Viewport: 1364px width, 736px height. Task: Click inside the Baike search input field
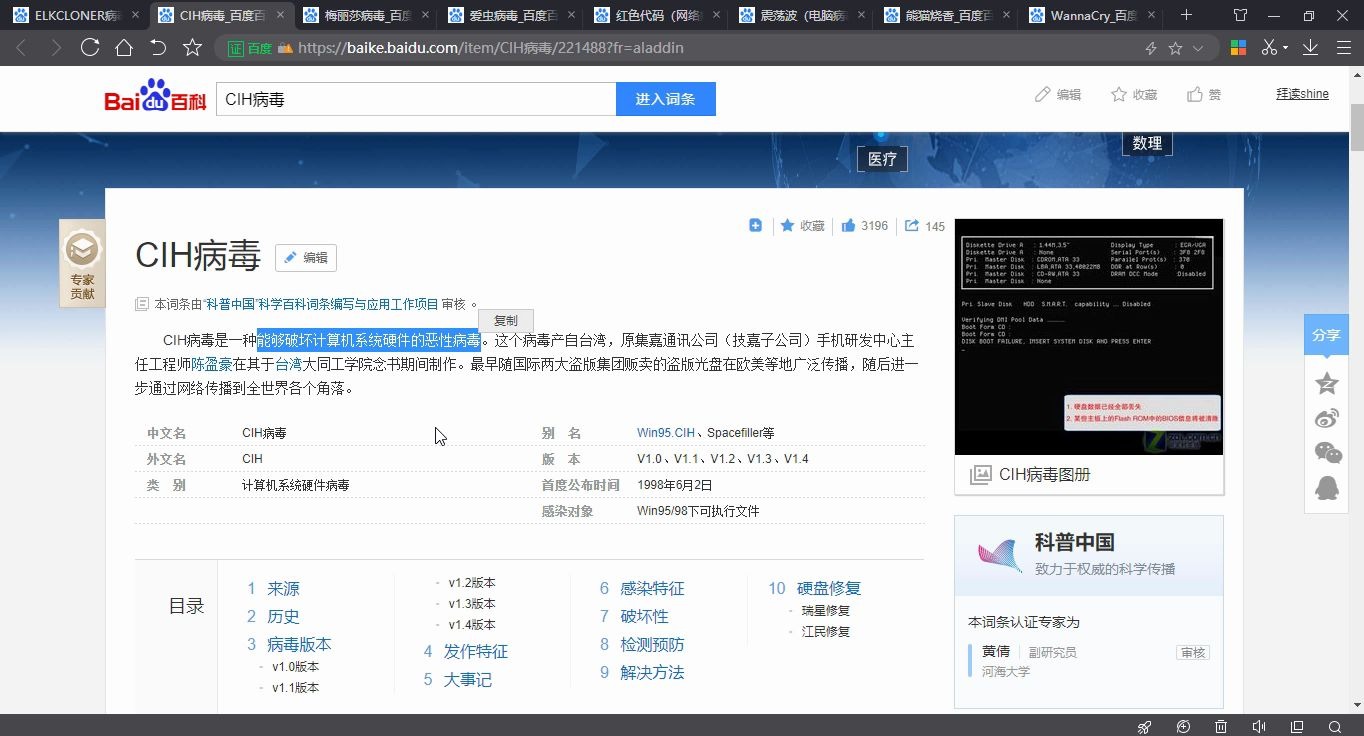pyautogui.click(x=415, y=98)
